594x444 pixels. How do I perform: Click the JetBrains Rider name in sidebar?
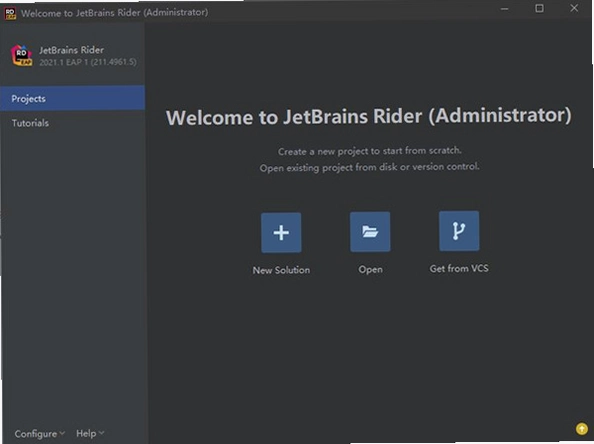[x=72, y=50]
